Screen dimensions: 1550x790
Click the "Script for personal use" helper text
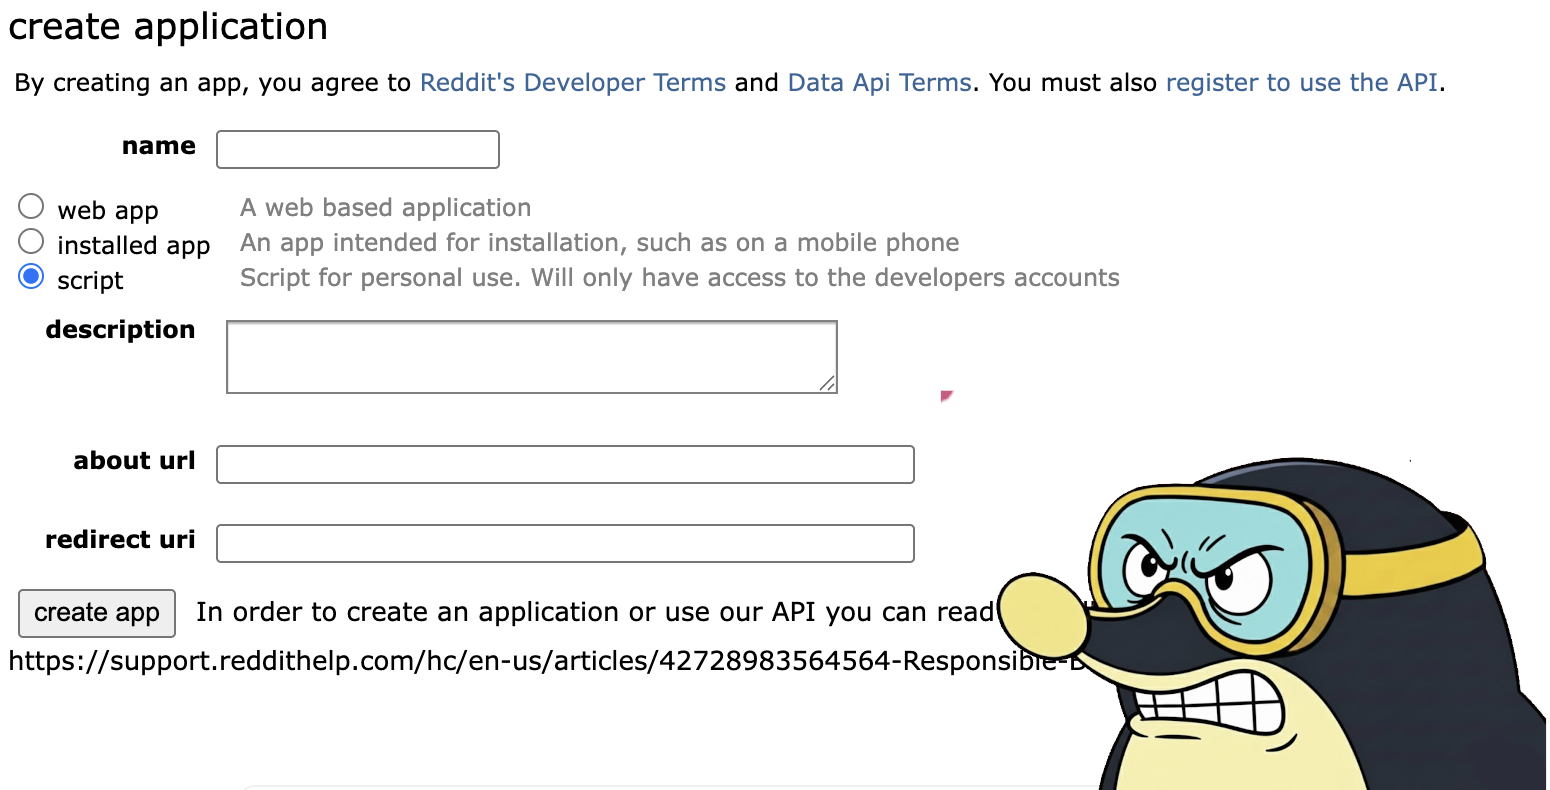point(678,277)
